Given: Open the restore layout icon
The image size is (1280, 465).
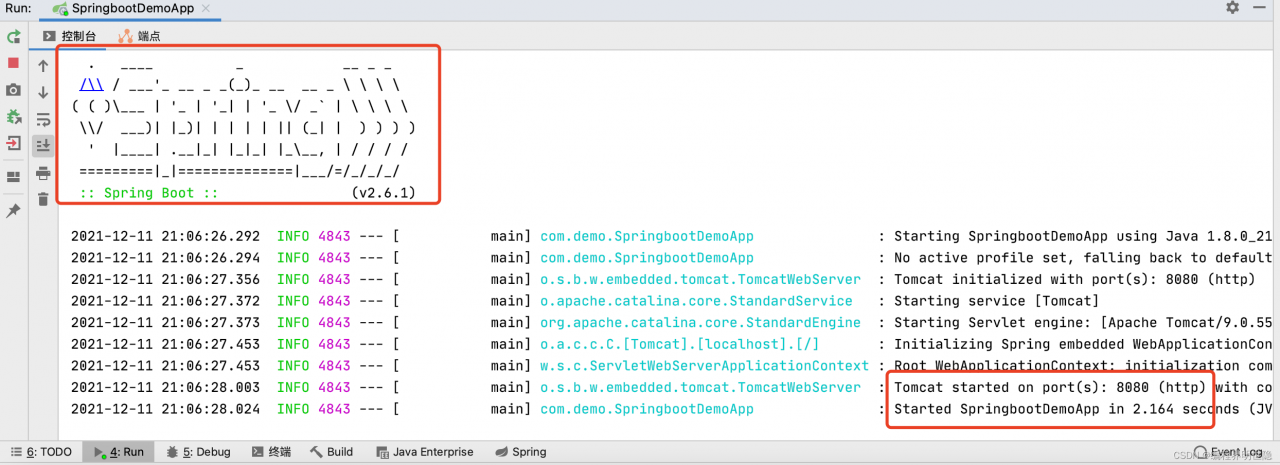Looking at the screenshot, I should [13, 177].
